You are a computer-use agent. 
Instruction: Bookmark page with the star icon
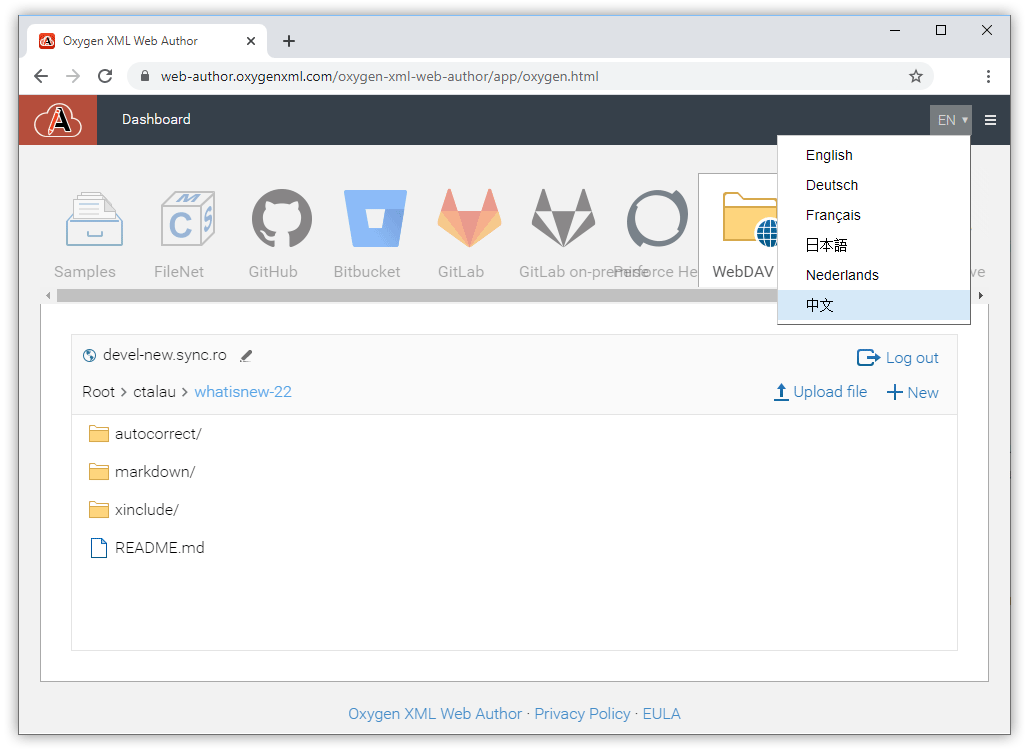tap(916, 76)
